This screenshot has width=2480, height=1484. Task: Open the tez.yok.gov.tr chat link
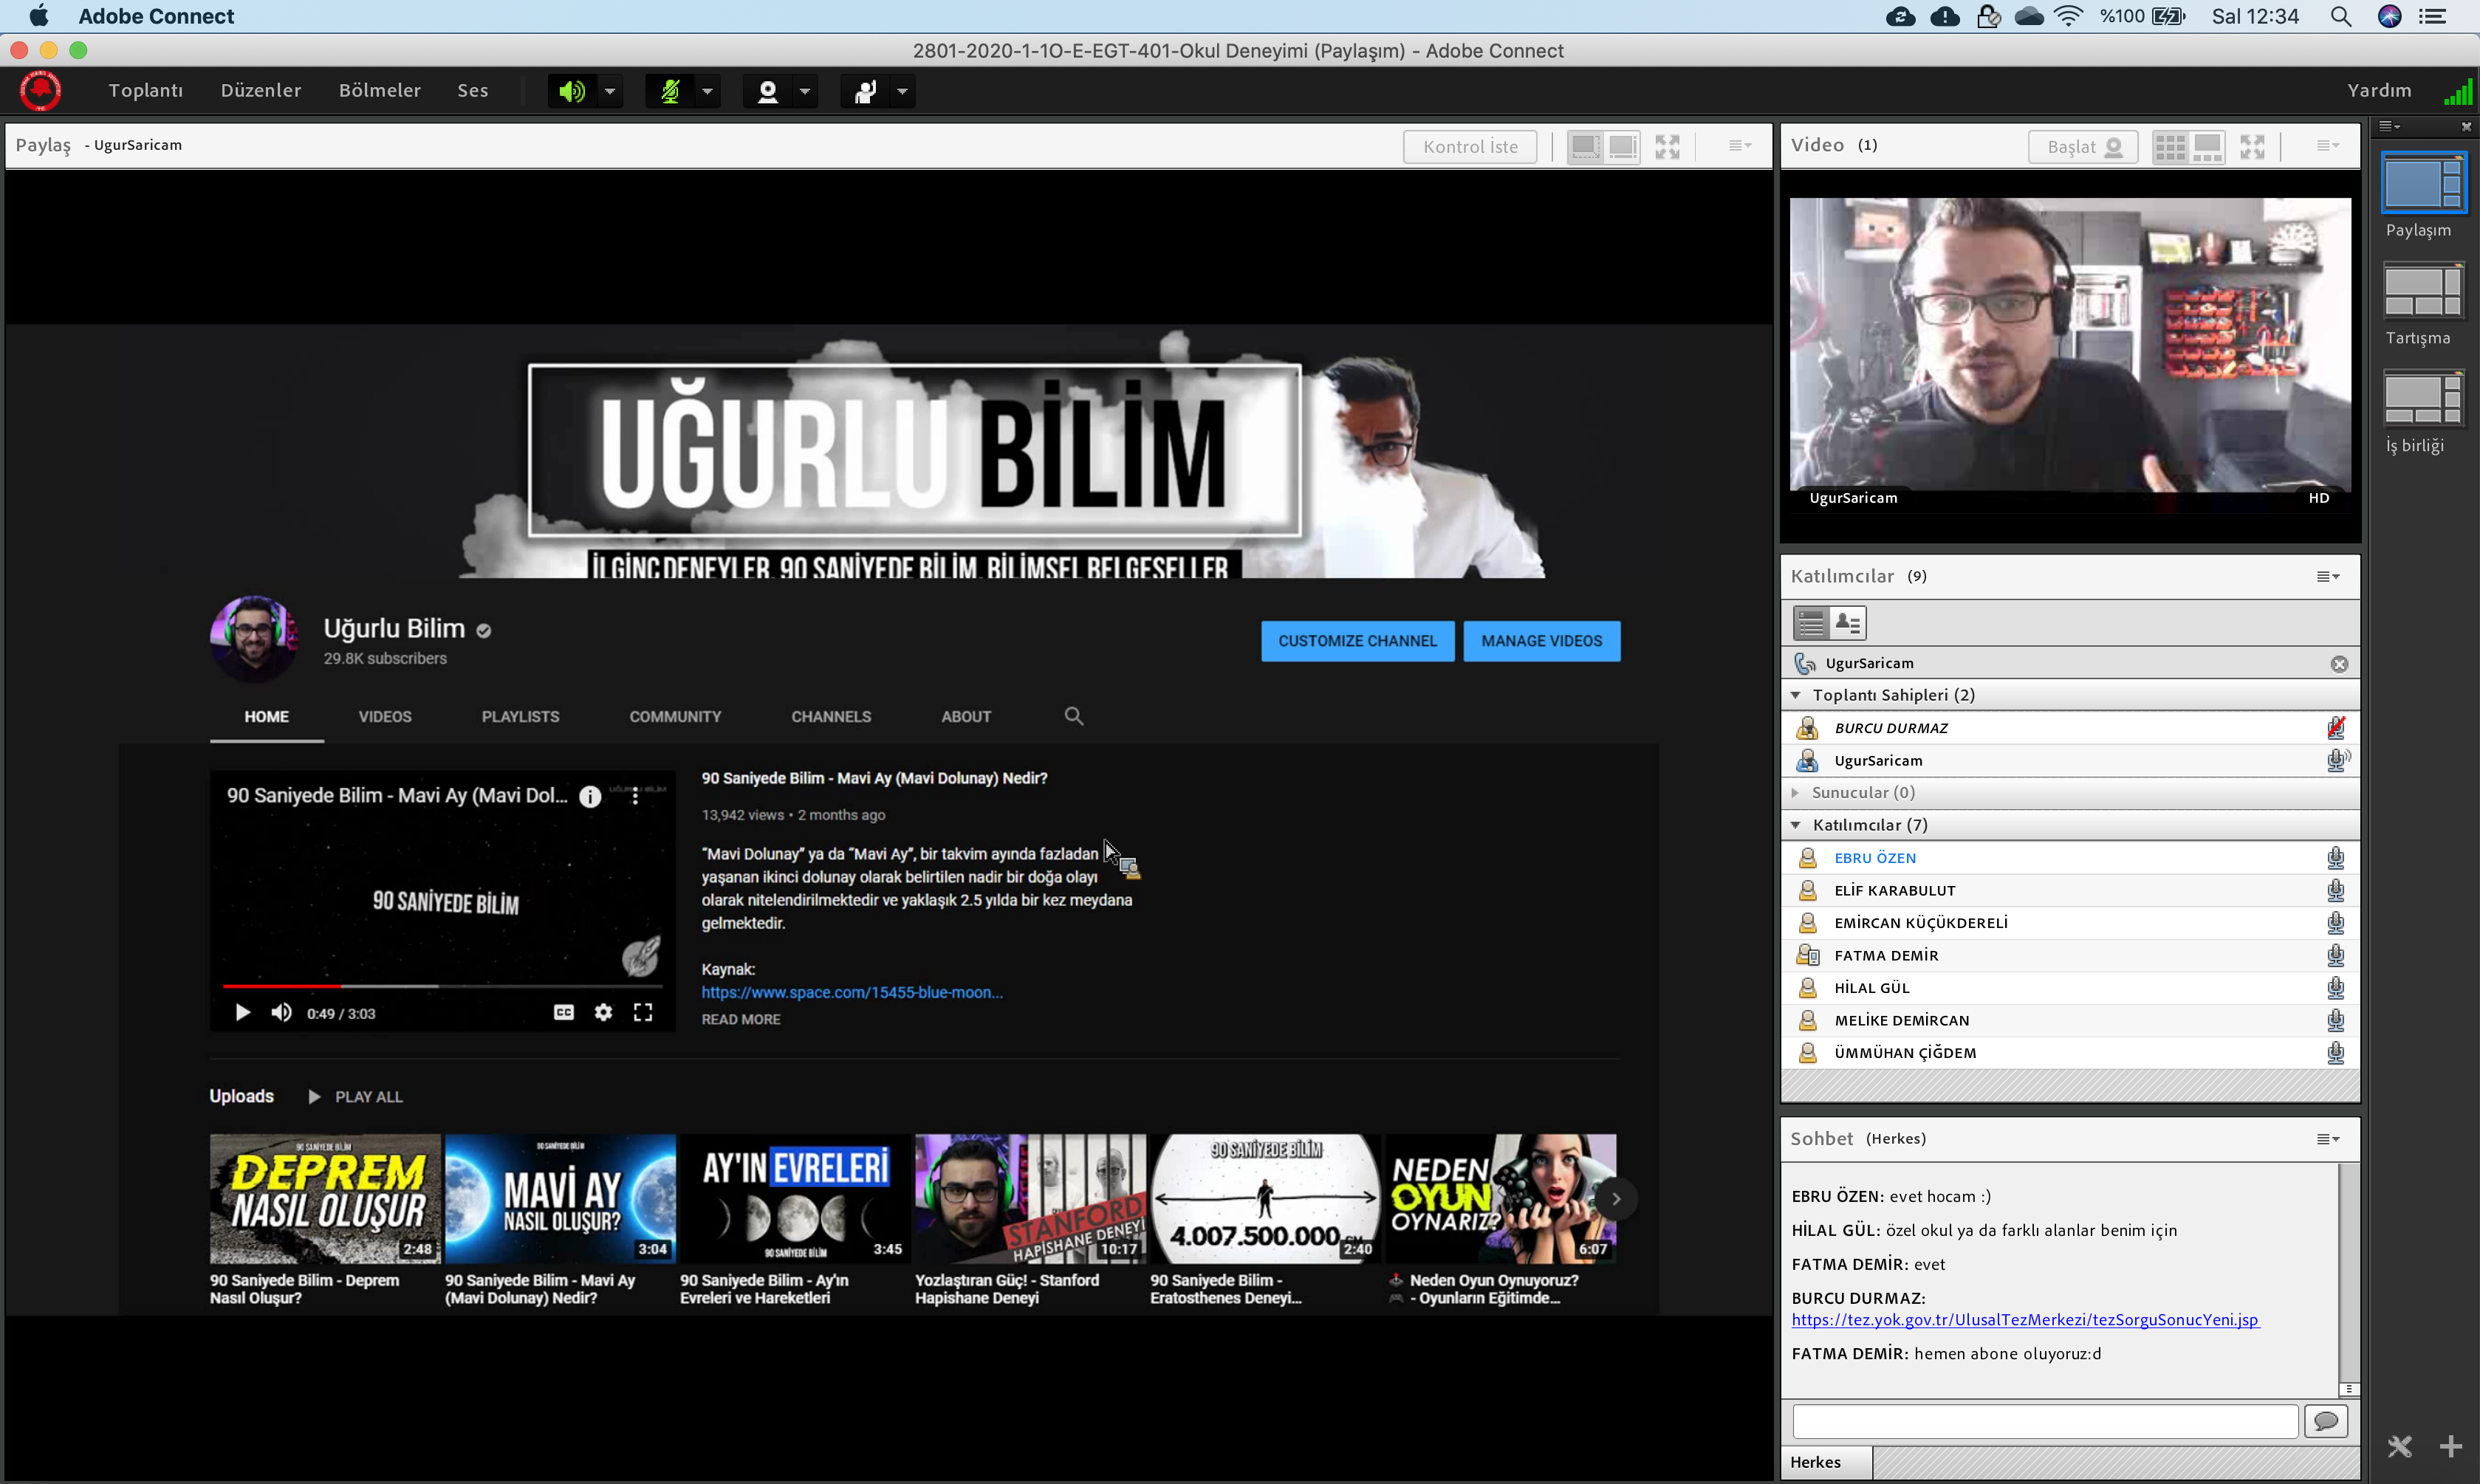click(2024, 1319)
